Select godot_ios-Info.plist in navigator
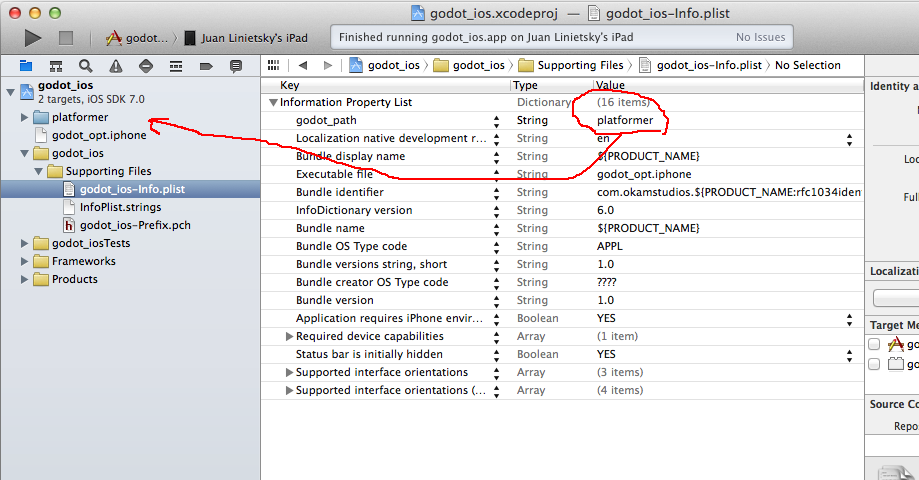Viewport: 919px width, 480px height. coord(132,189)
